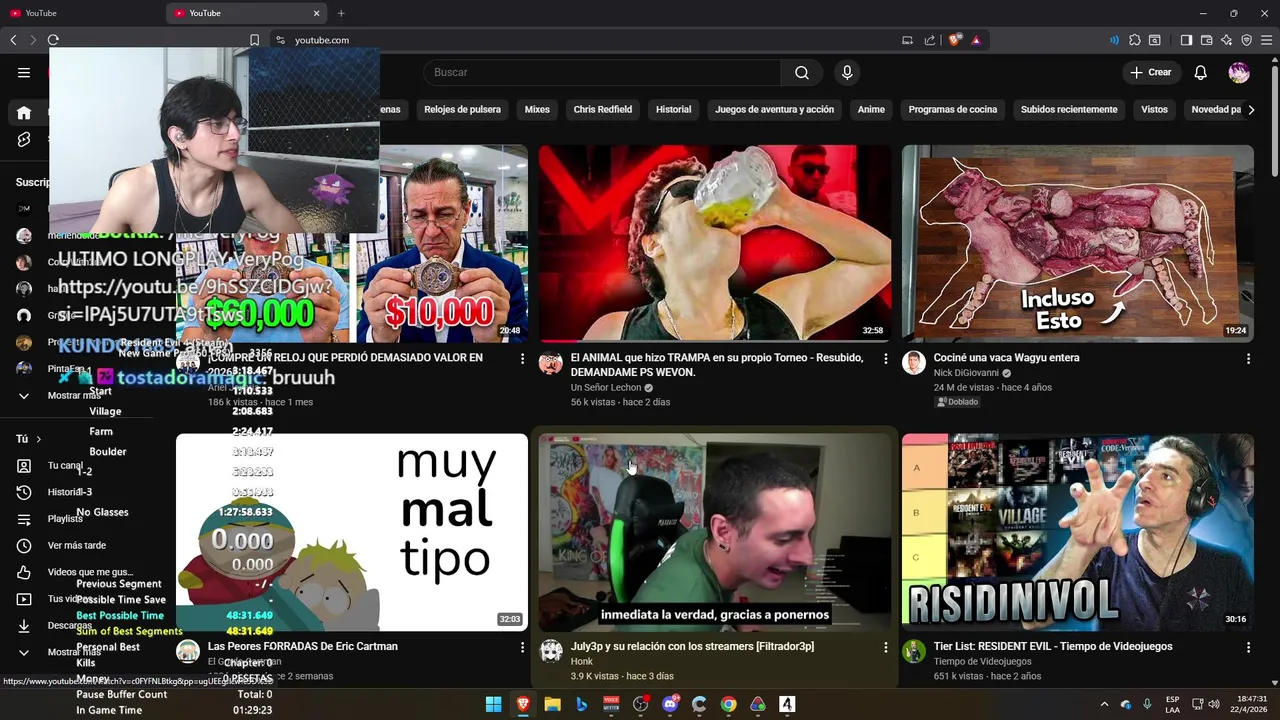
Task: Open options for Eric Cartman video
Action: (x=522, y=647)
